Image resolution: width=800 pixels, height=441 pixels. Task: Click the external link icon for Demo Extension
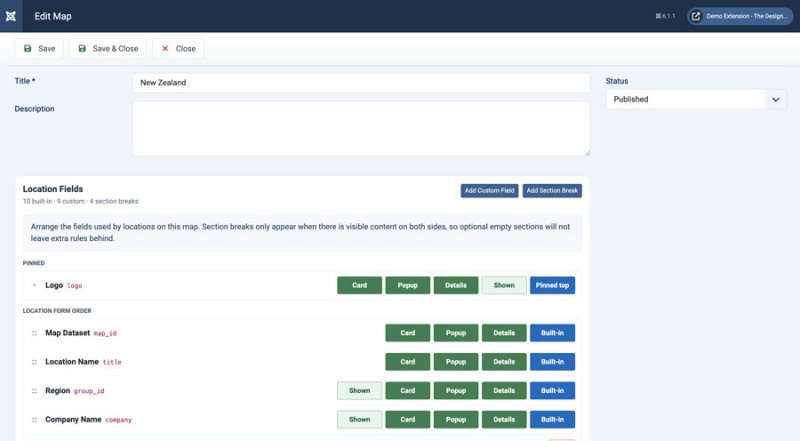click(x=695, y=16)
